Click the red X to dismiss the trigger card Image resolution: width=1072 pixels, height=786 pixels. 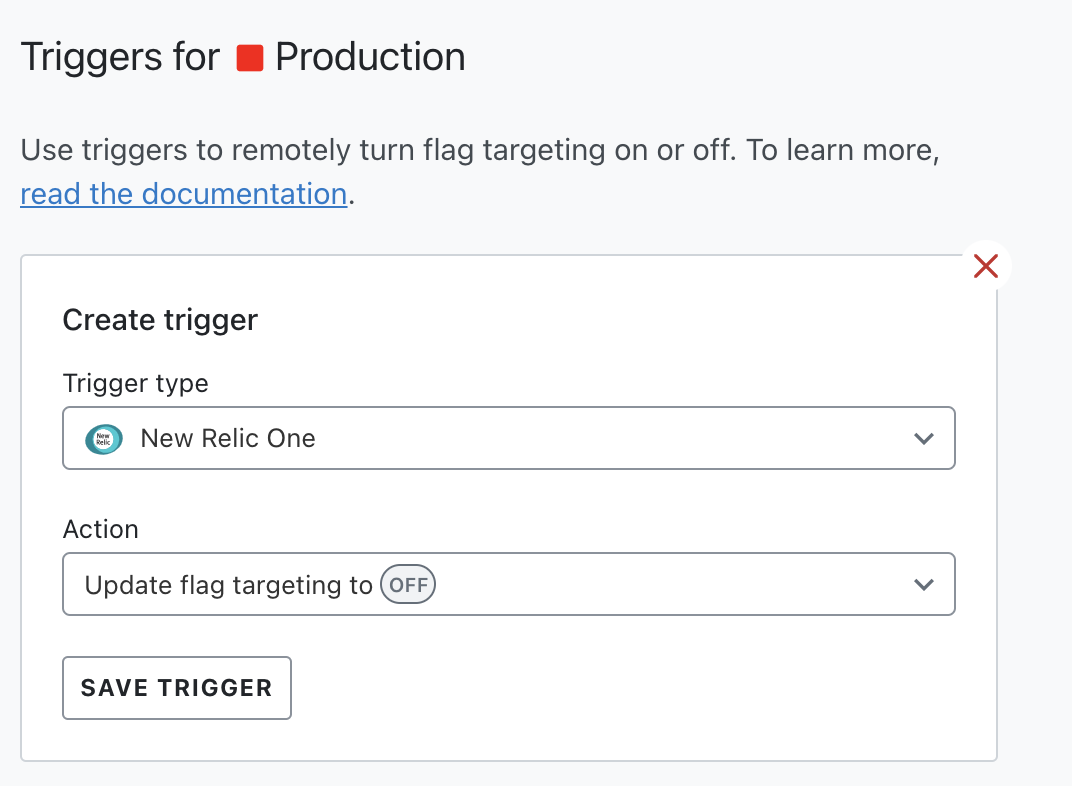tap(986, 266)
